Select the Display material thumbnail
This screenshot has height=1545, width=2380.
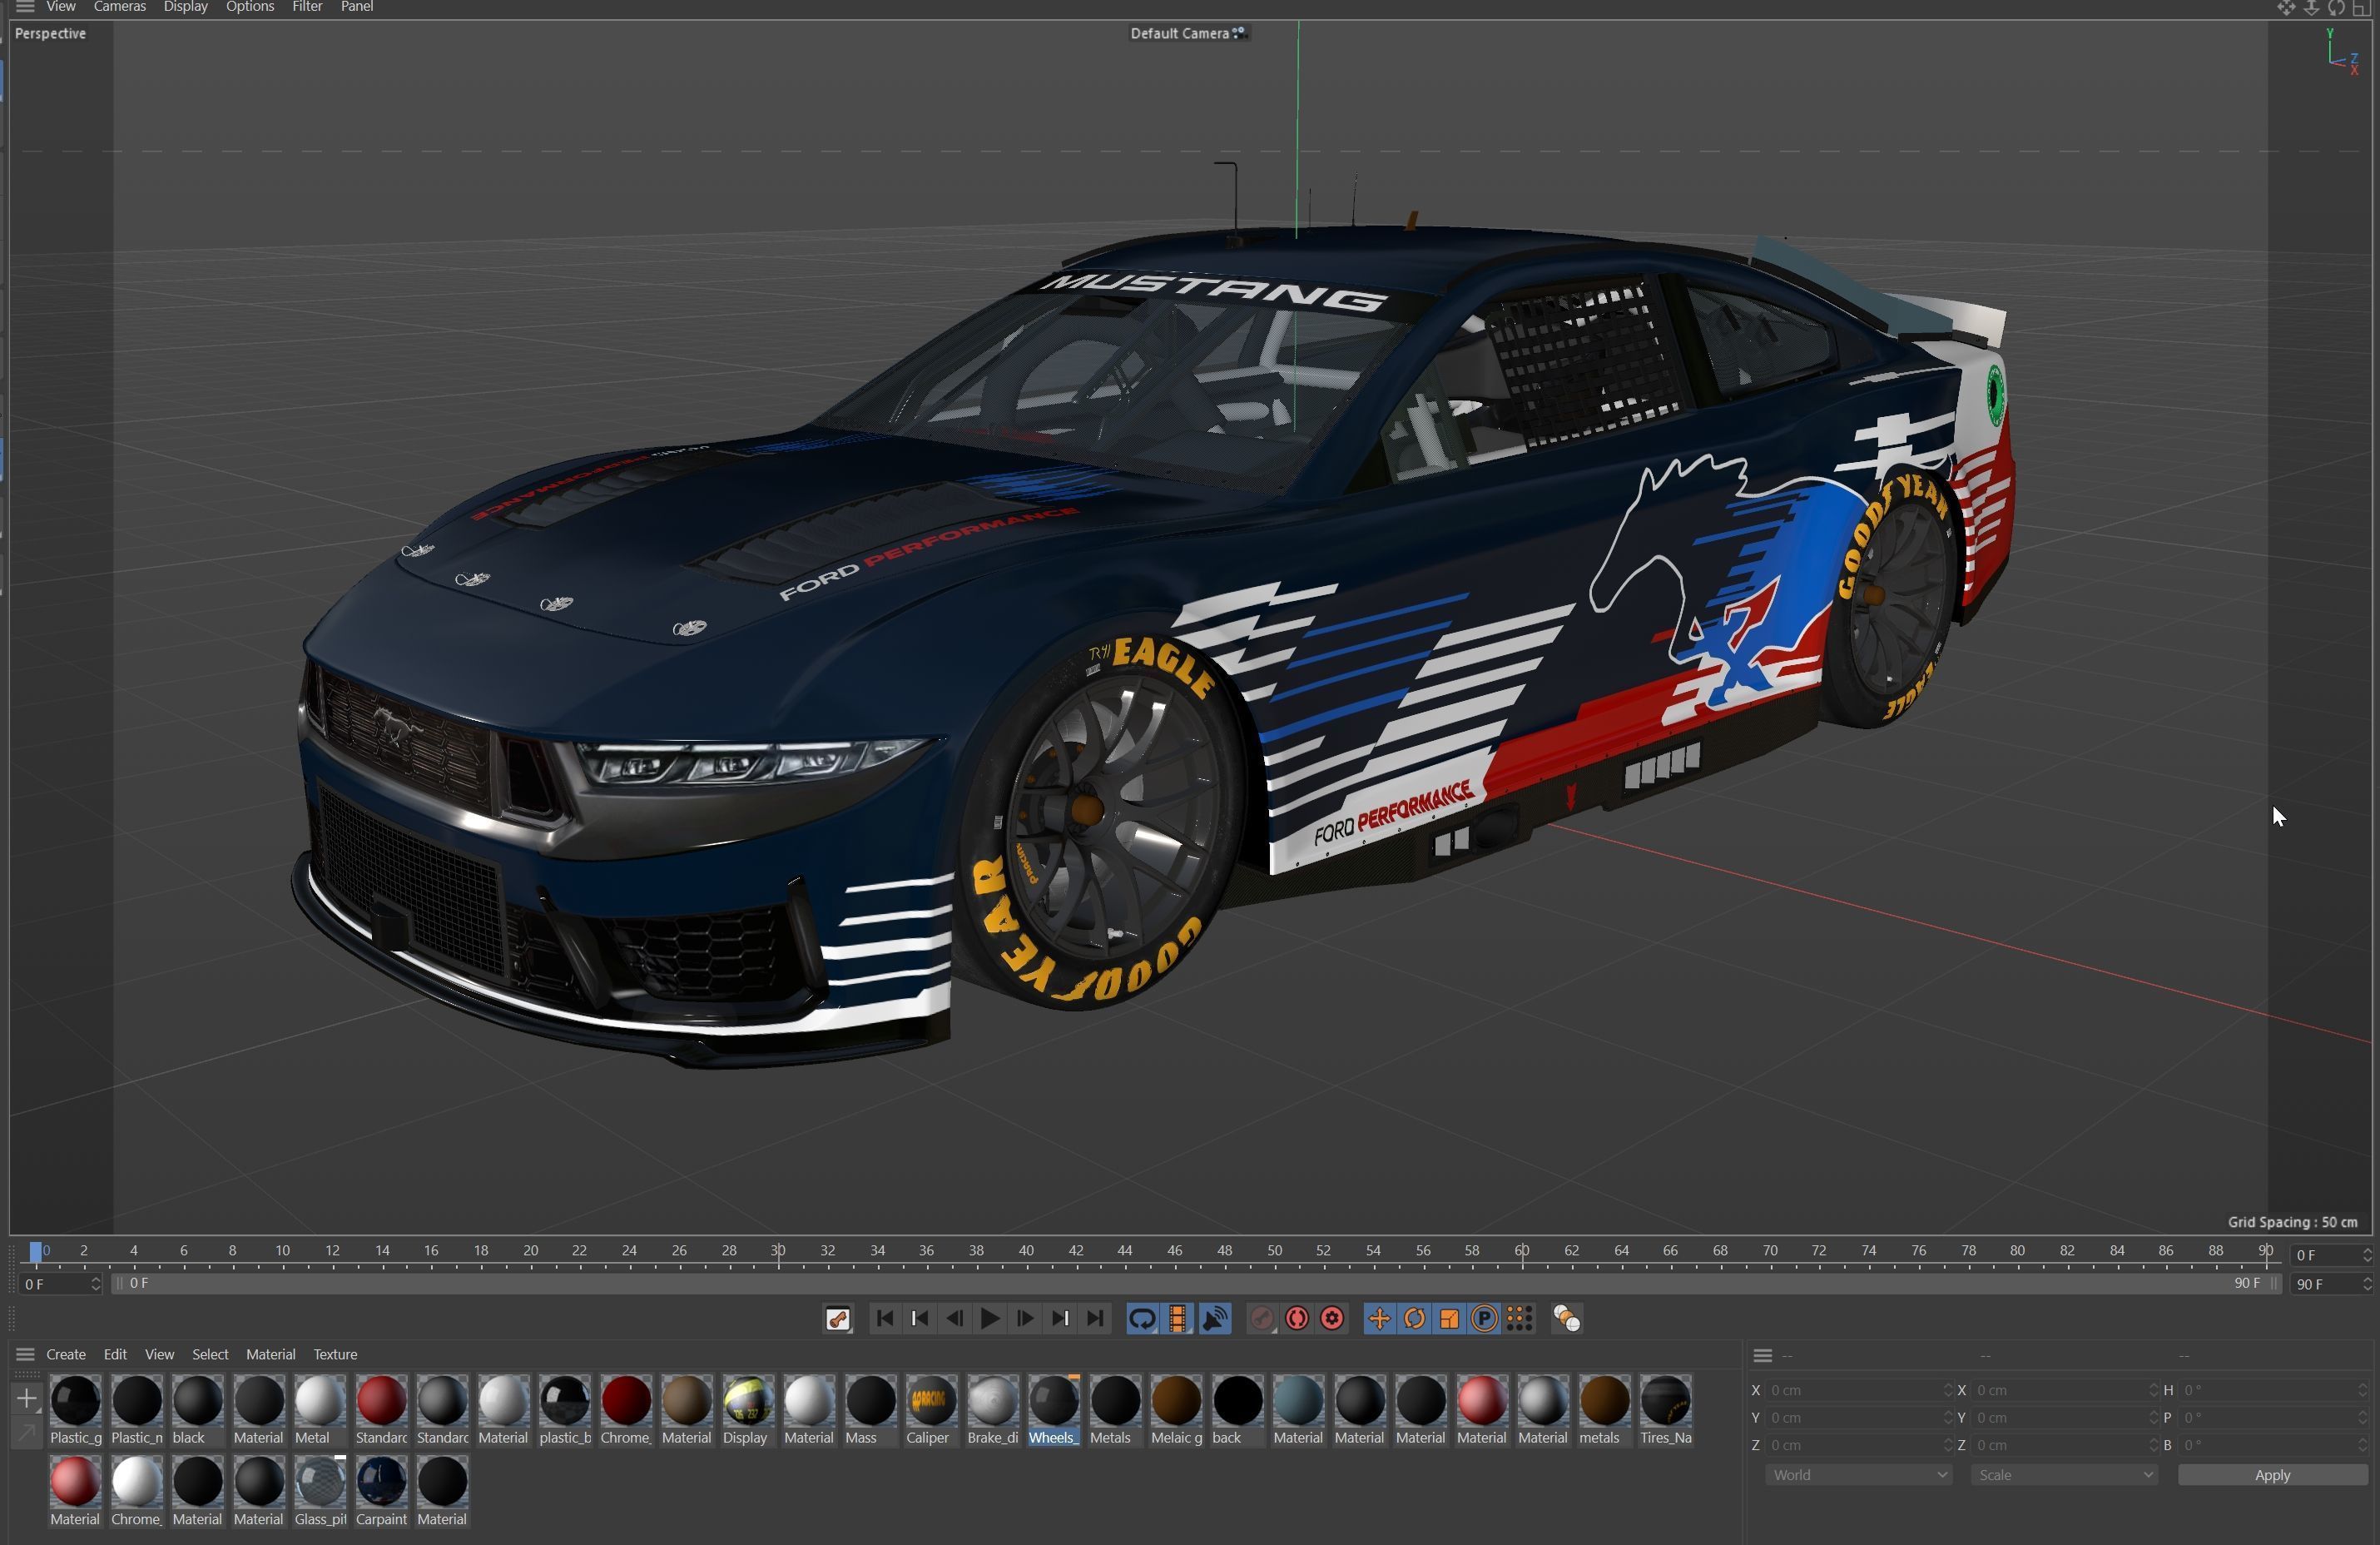[748, 1400]
